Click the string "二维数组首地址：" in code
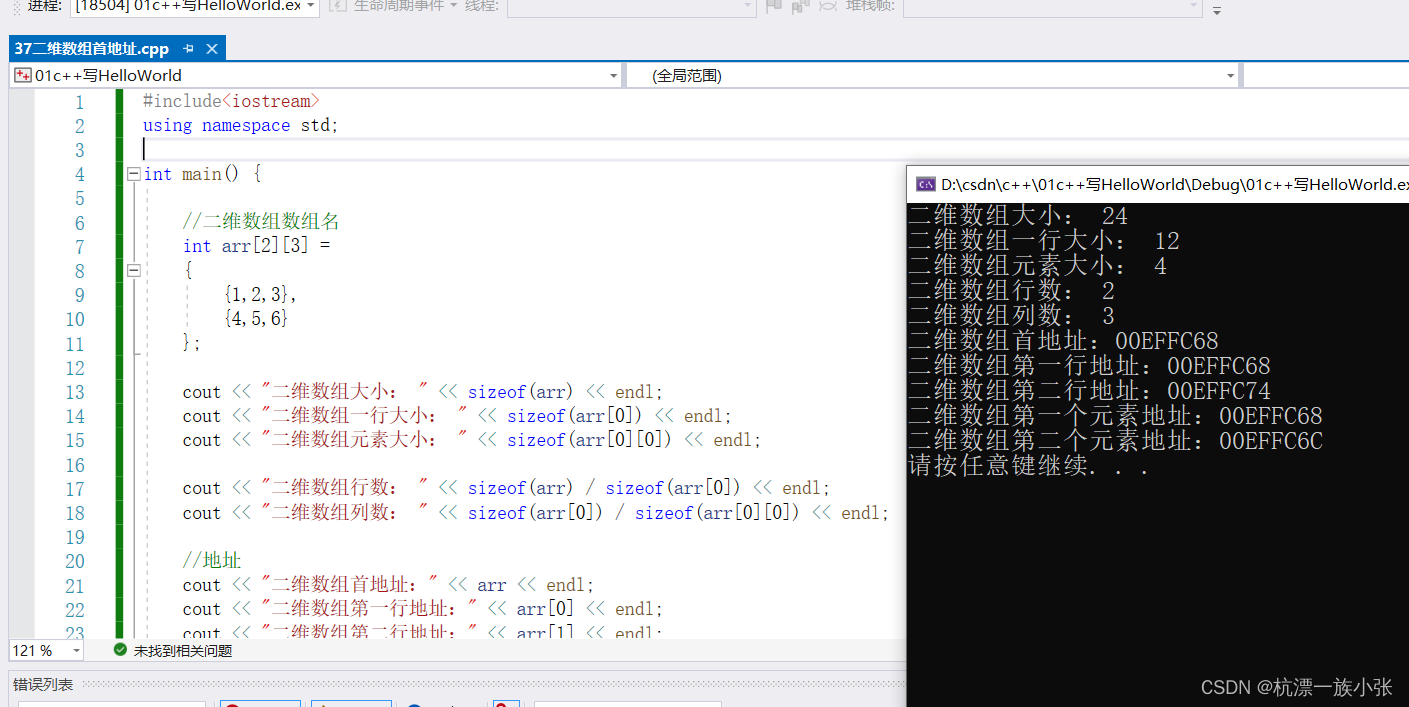The image size is (1409, 707). pos(350,585)
